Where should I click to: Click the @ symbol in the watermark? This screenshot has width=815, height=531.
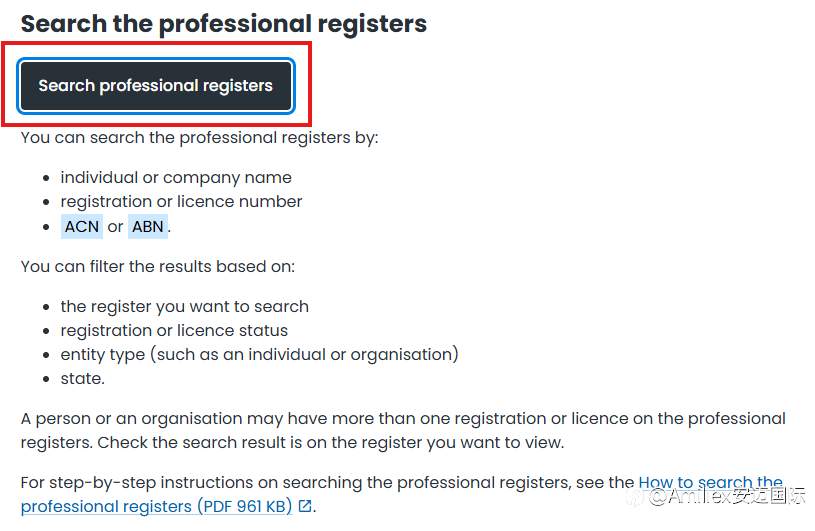[x=660, y=495]
